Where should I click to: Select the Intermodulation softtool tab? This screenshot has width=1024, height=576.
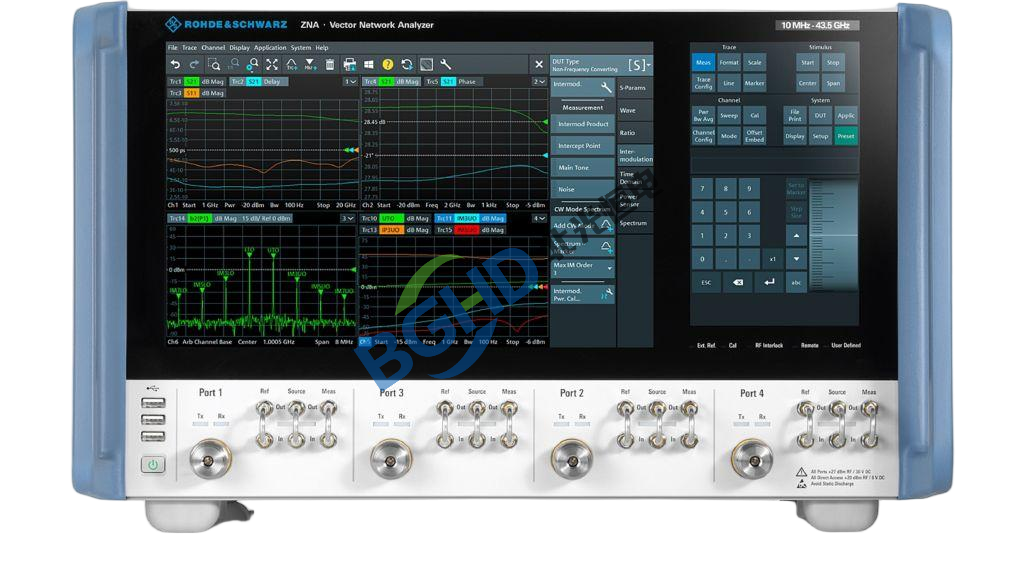(x=634, y=155)
